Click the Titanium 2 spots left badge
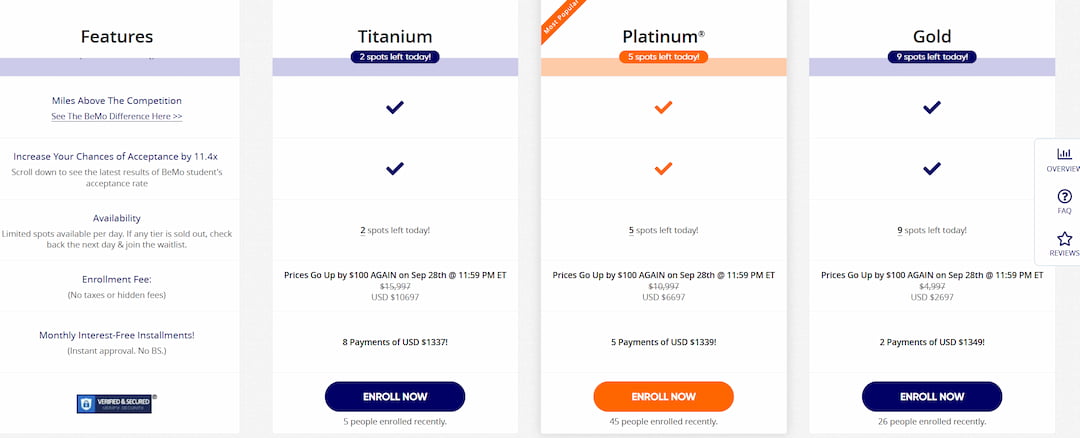The width and height of the screenshot is (1080, 438). click(x=395, y=57)
